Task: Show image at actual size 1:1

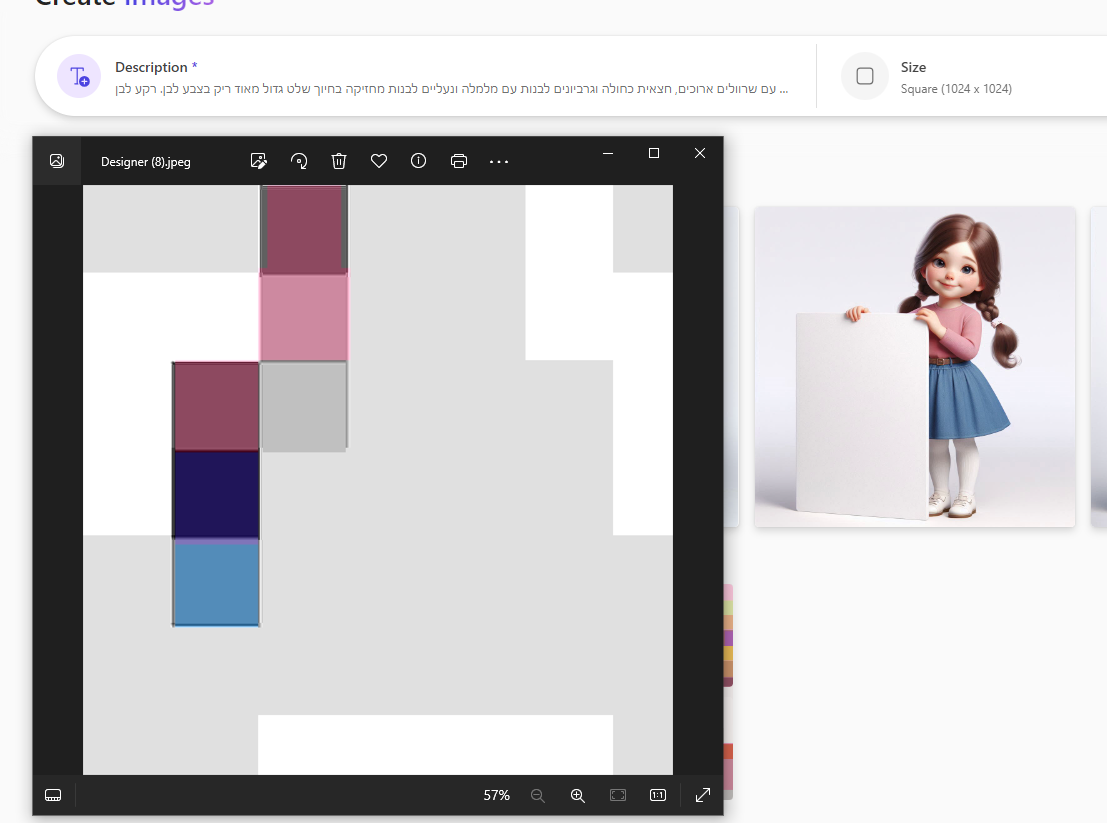Action: [658, 795]
